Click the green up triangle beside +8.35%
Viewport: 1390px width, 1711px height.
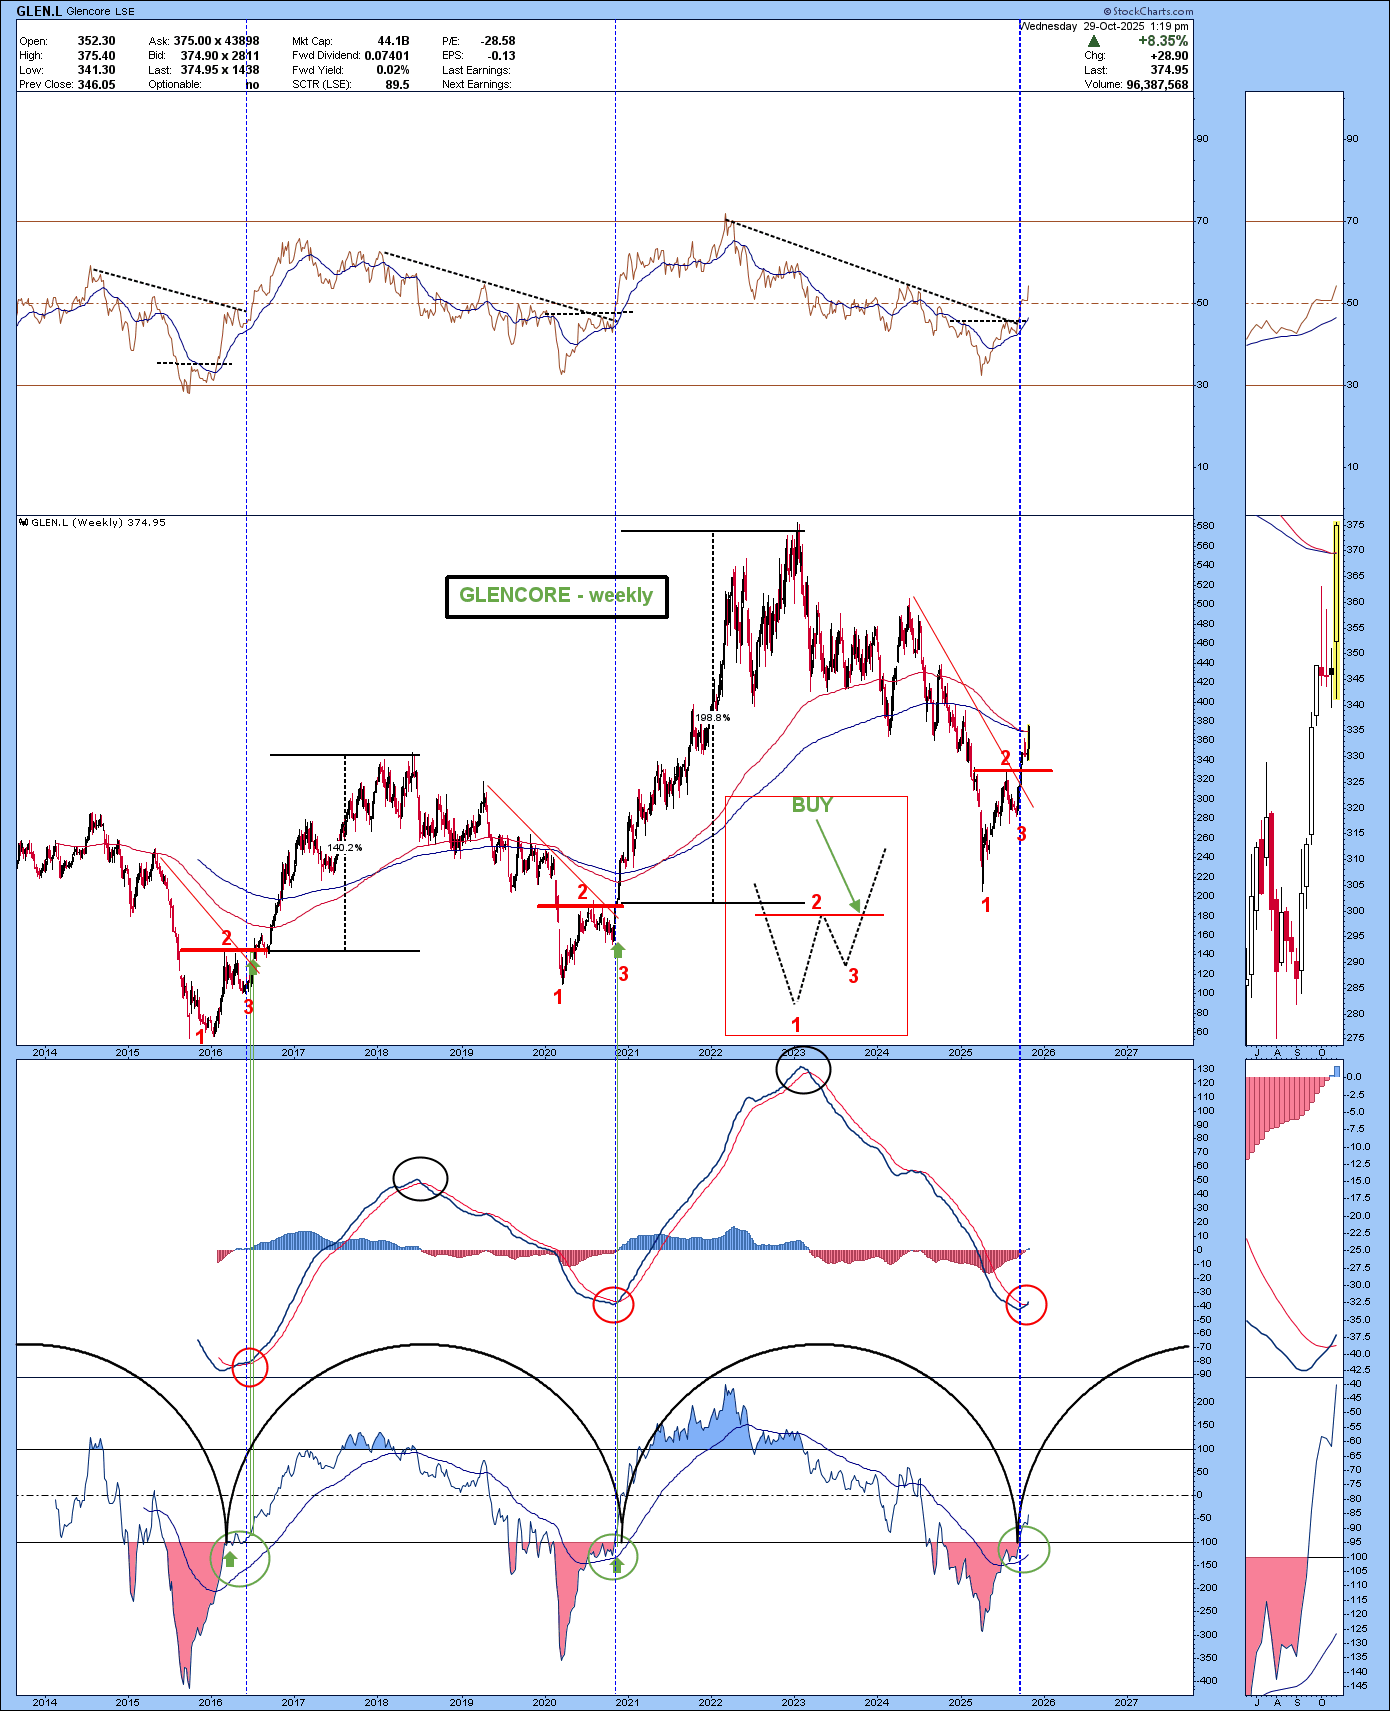coord(1094,41)
